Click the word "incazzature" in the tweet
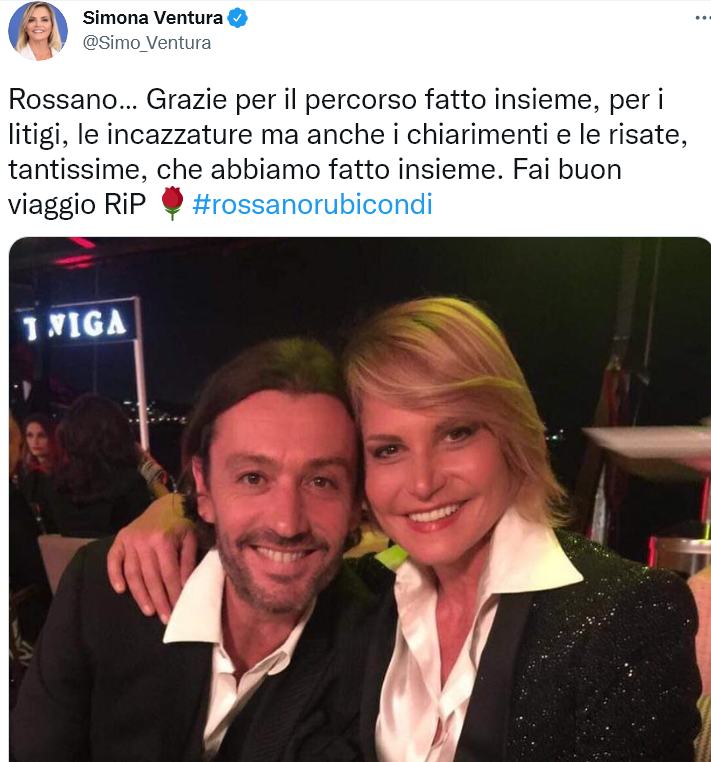The width and height of the screenshot is (711, 762). 179,135
